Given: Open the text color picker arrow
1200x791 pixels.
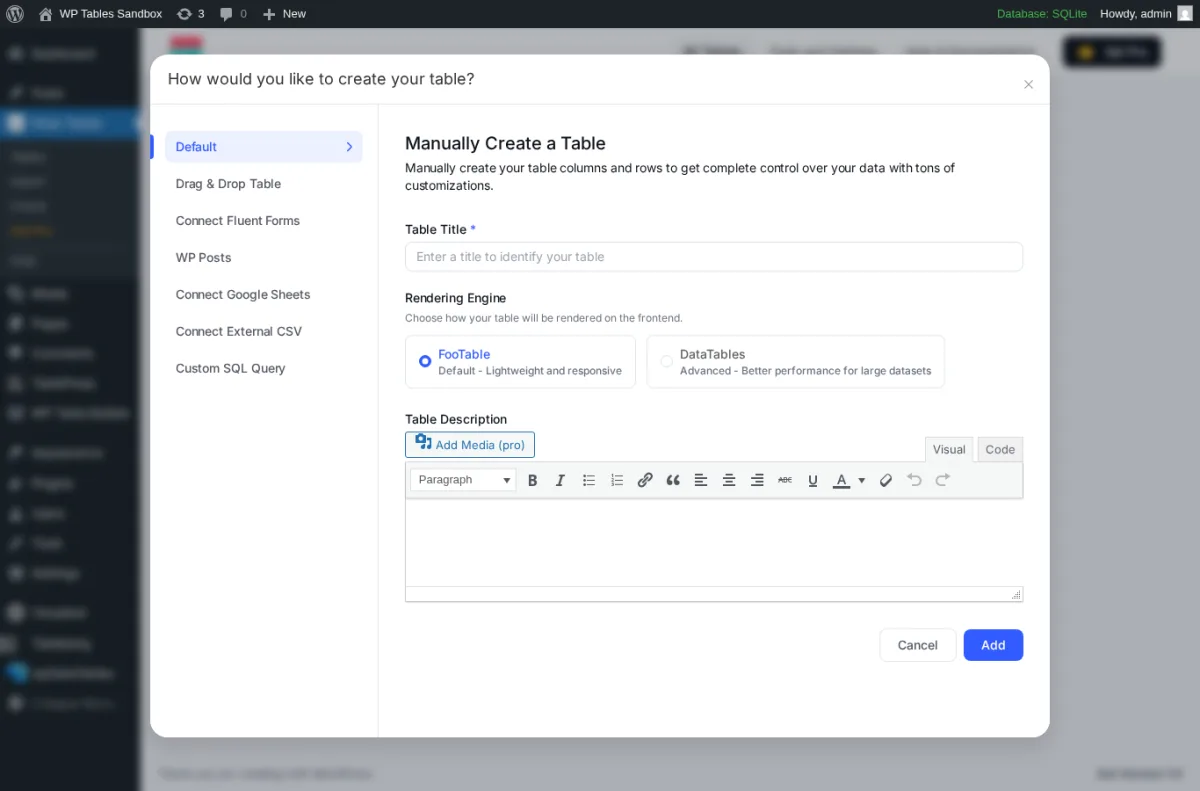Looking at the screenshot, I should pyautogui.click(x=862, y=481).
